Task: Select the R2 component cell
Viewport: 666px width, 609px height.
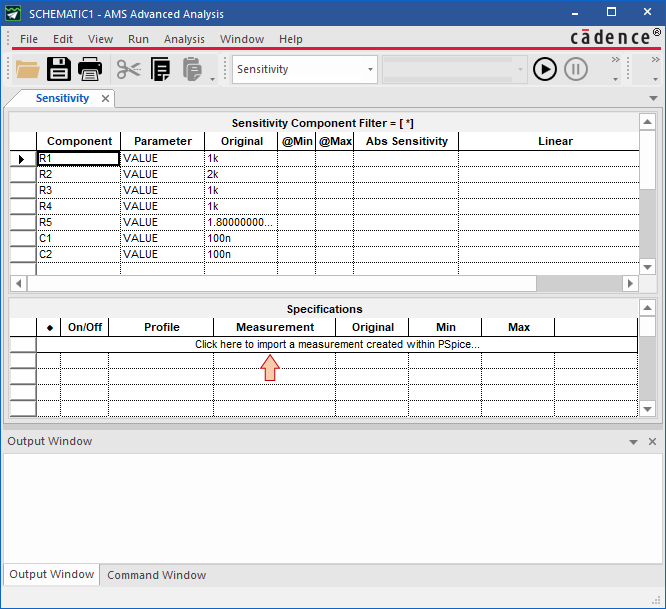Action: point(78,175)
